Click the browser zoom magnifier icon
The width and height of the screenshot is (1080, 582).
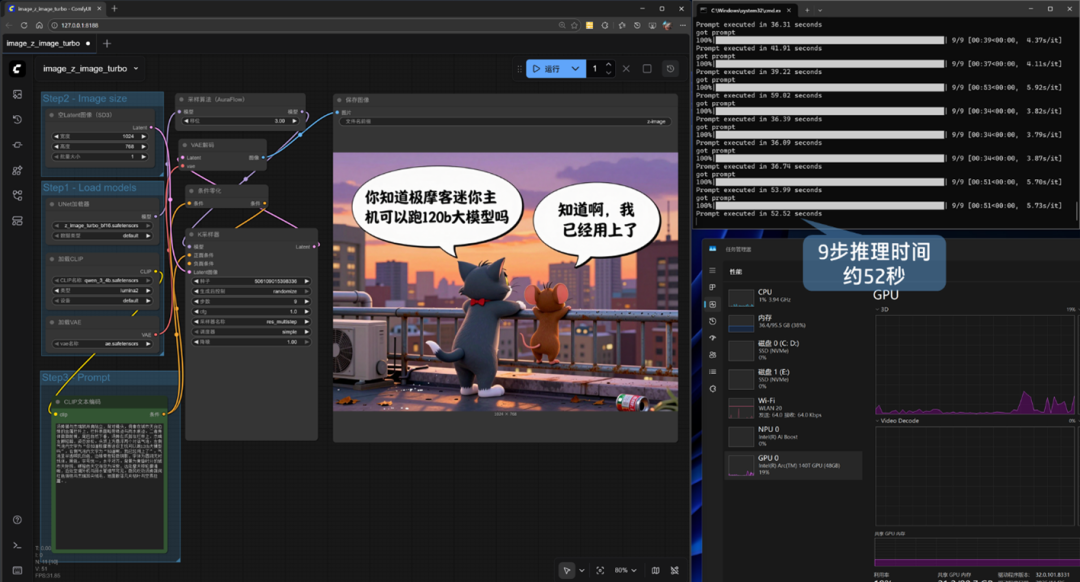(562, 25)
